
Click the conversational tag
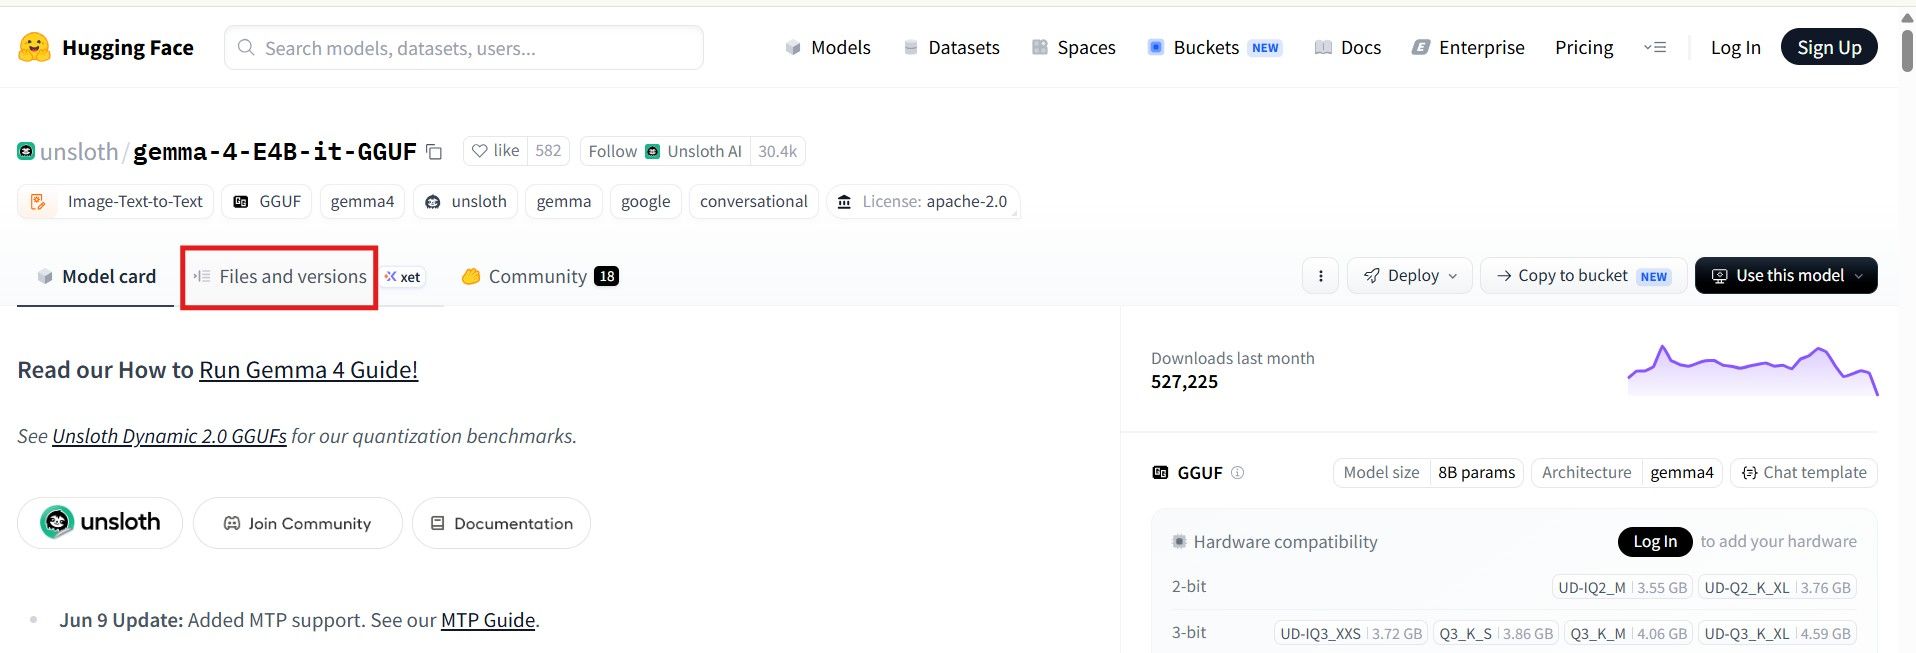pyautogui.click(x=754, y=201)
